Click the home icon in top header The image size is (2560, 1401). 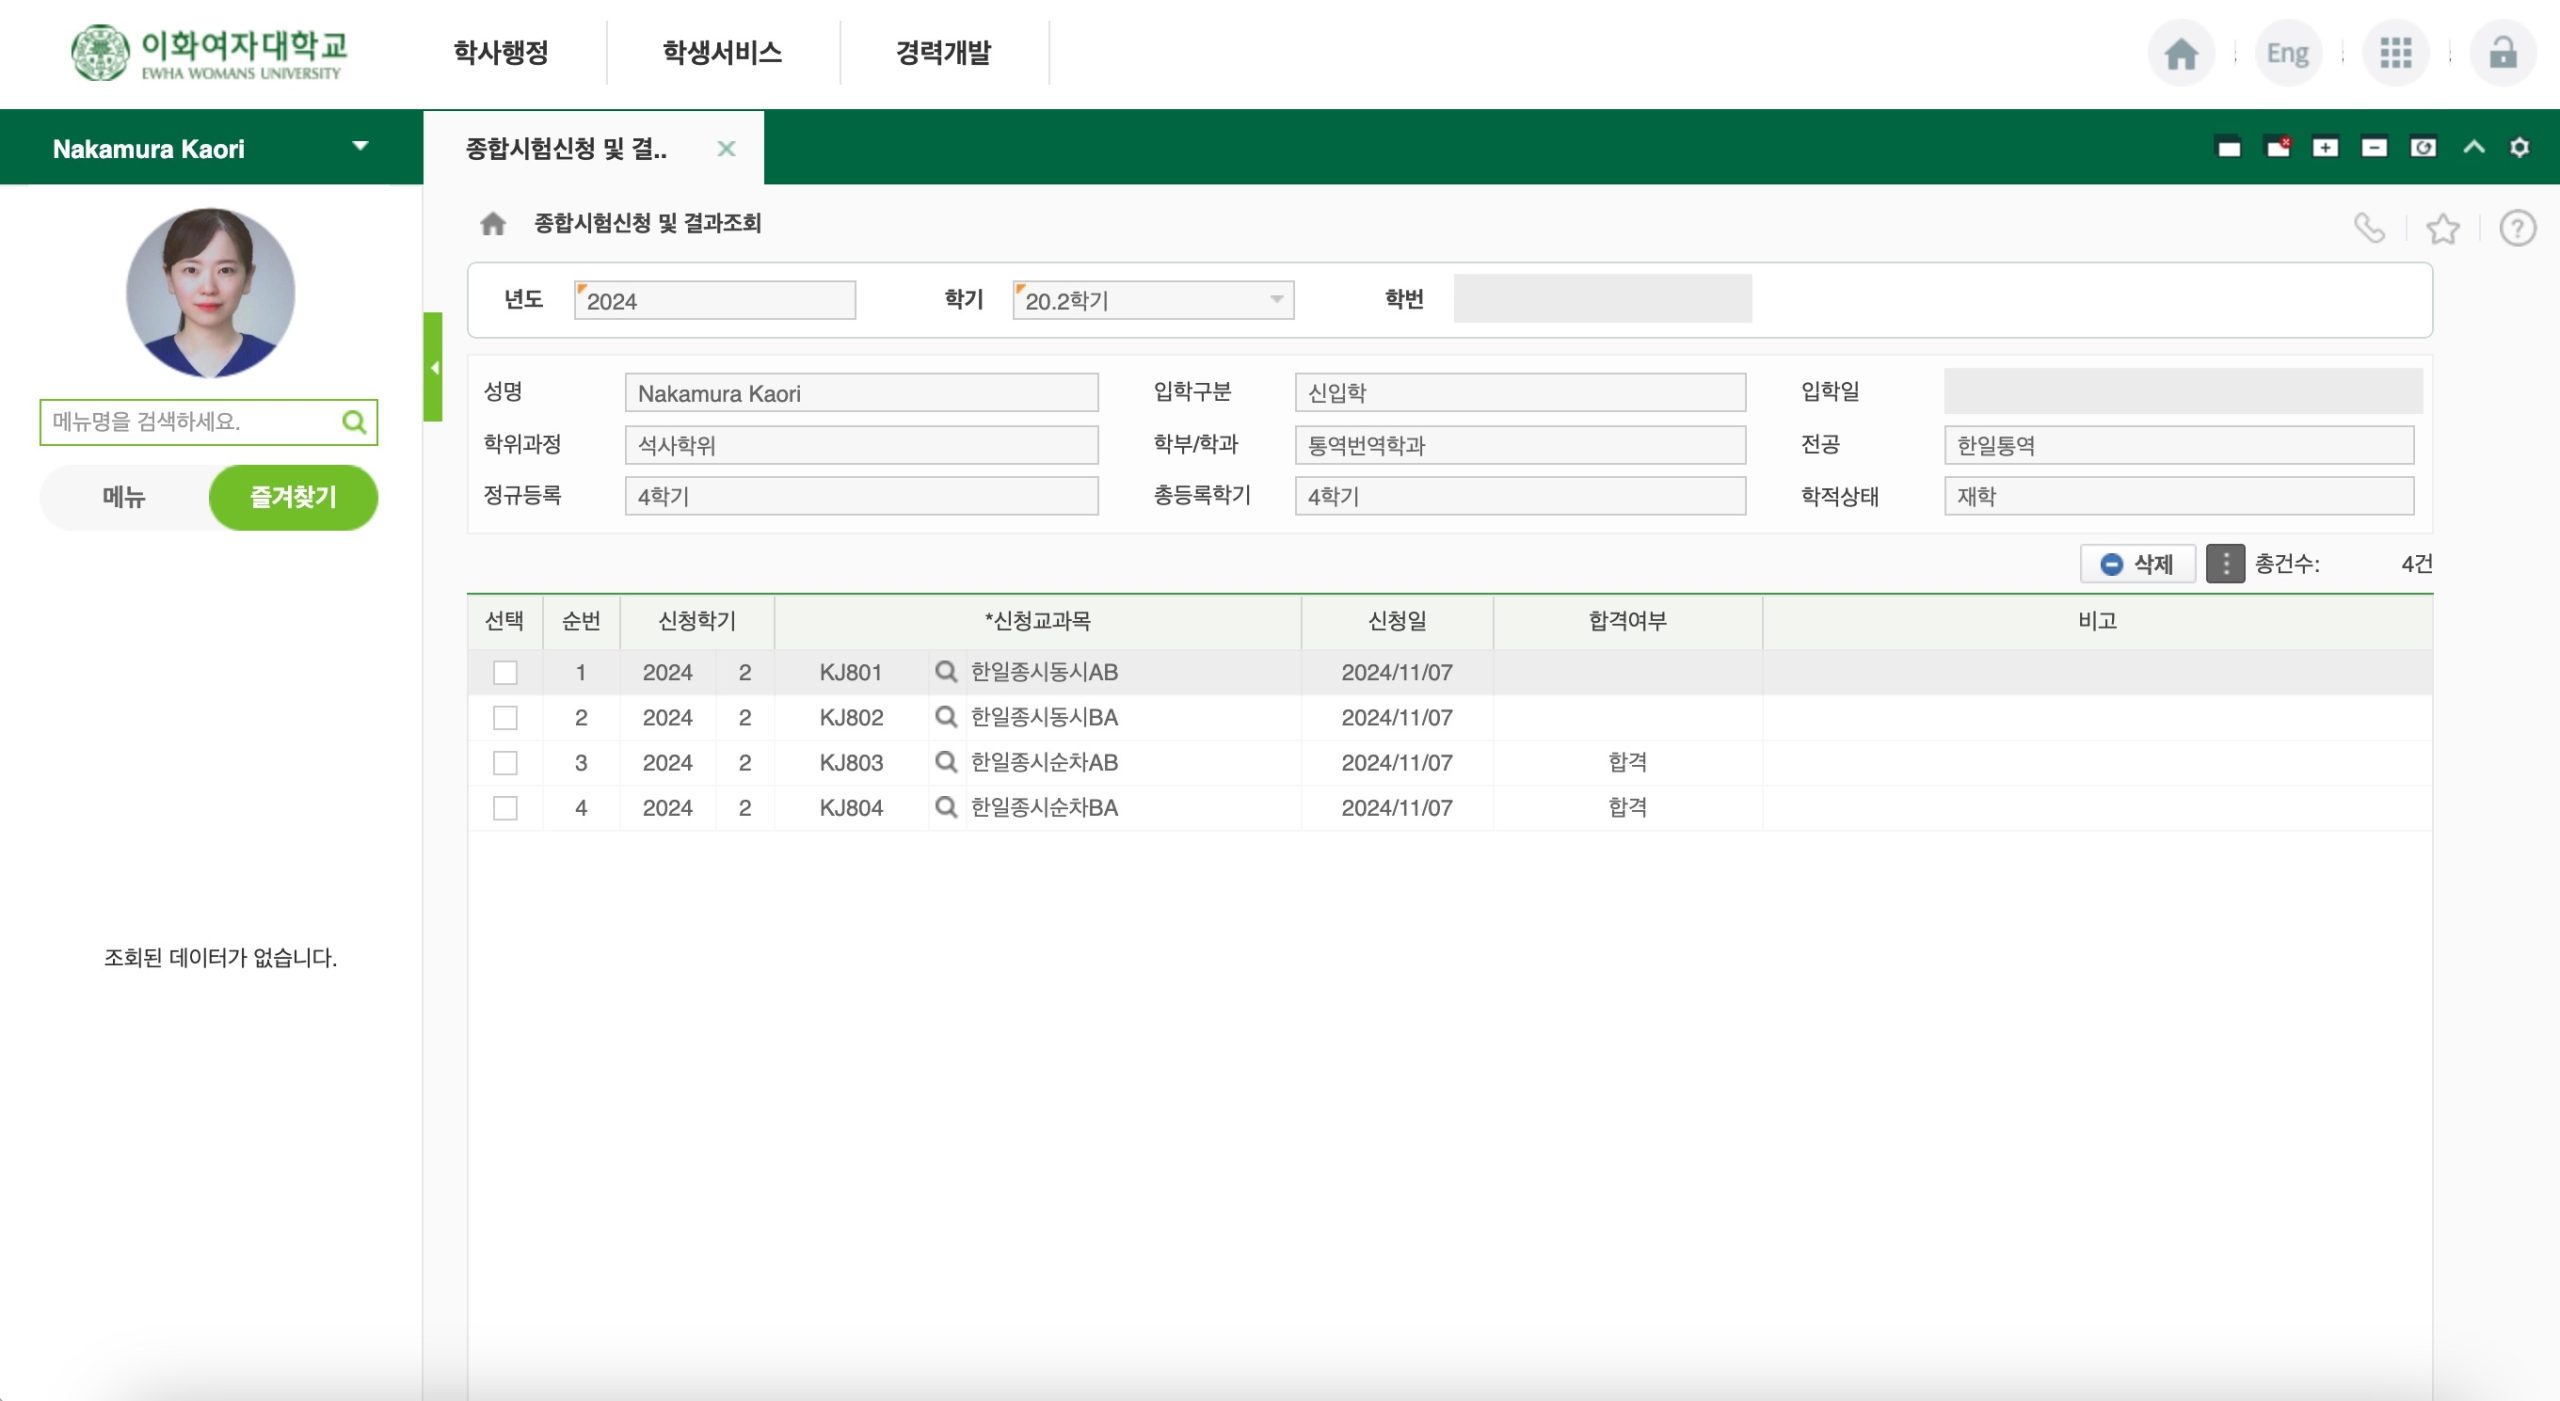(x=2181, y=53)
